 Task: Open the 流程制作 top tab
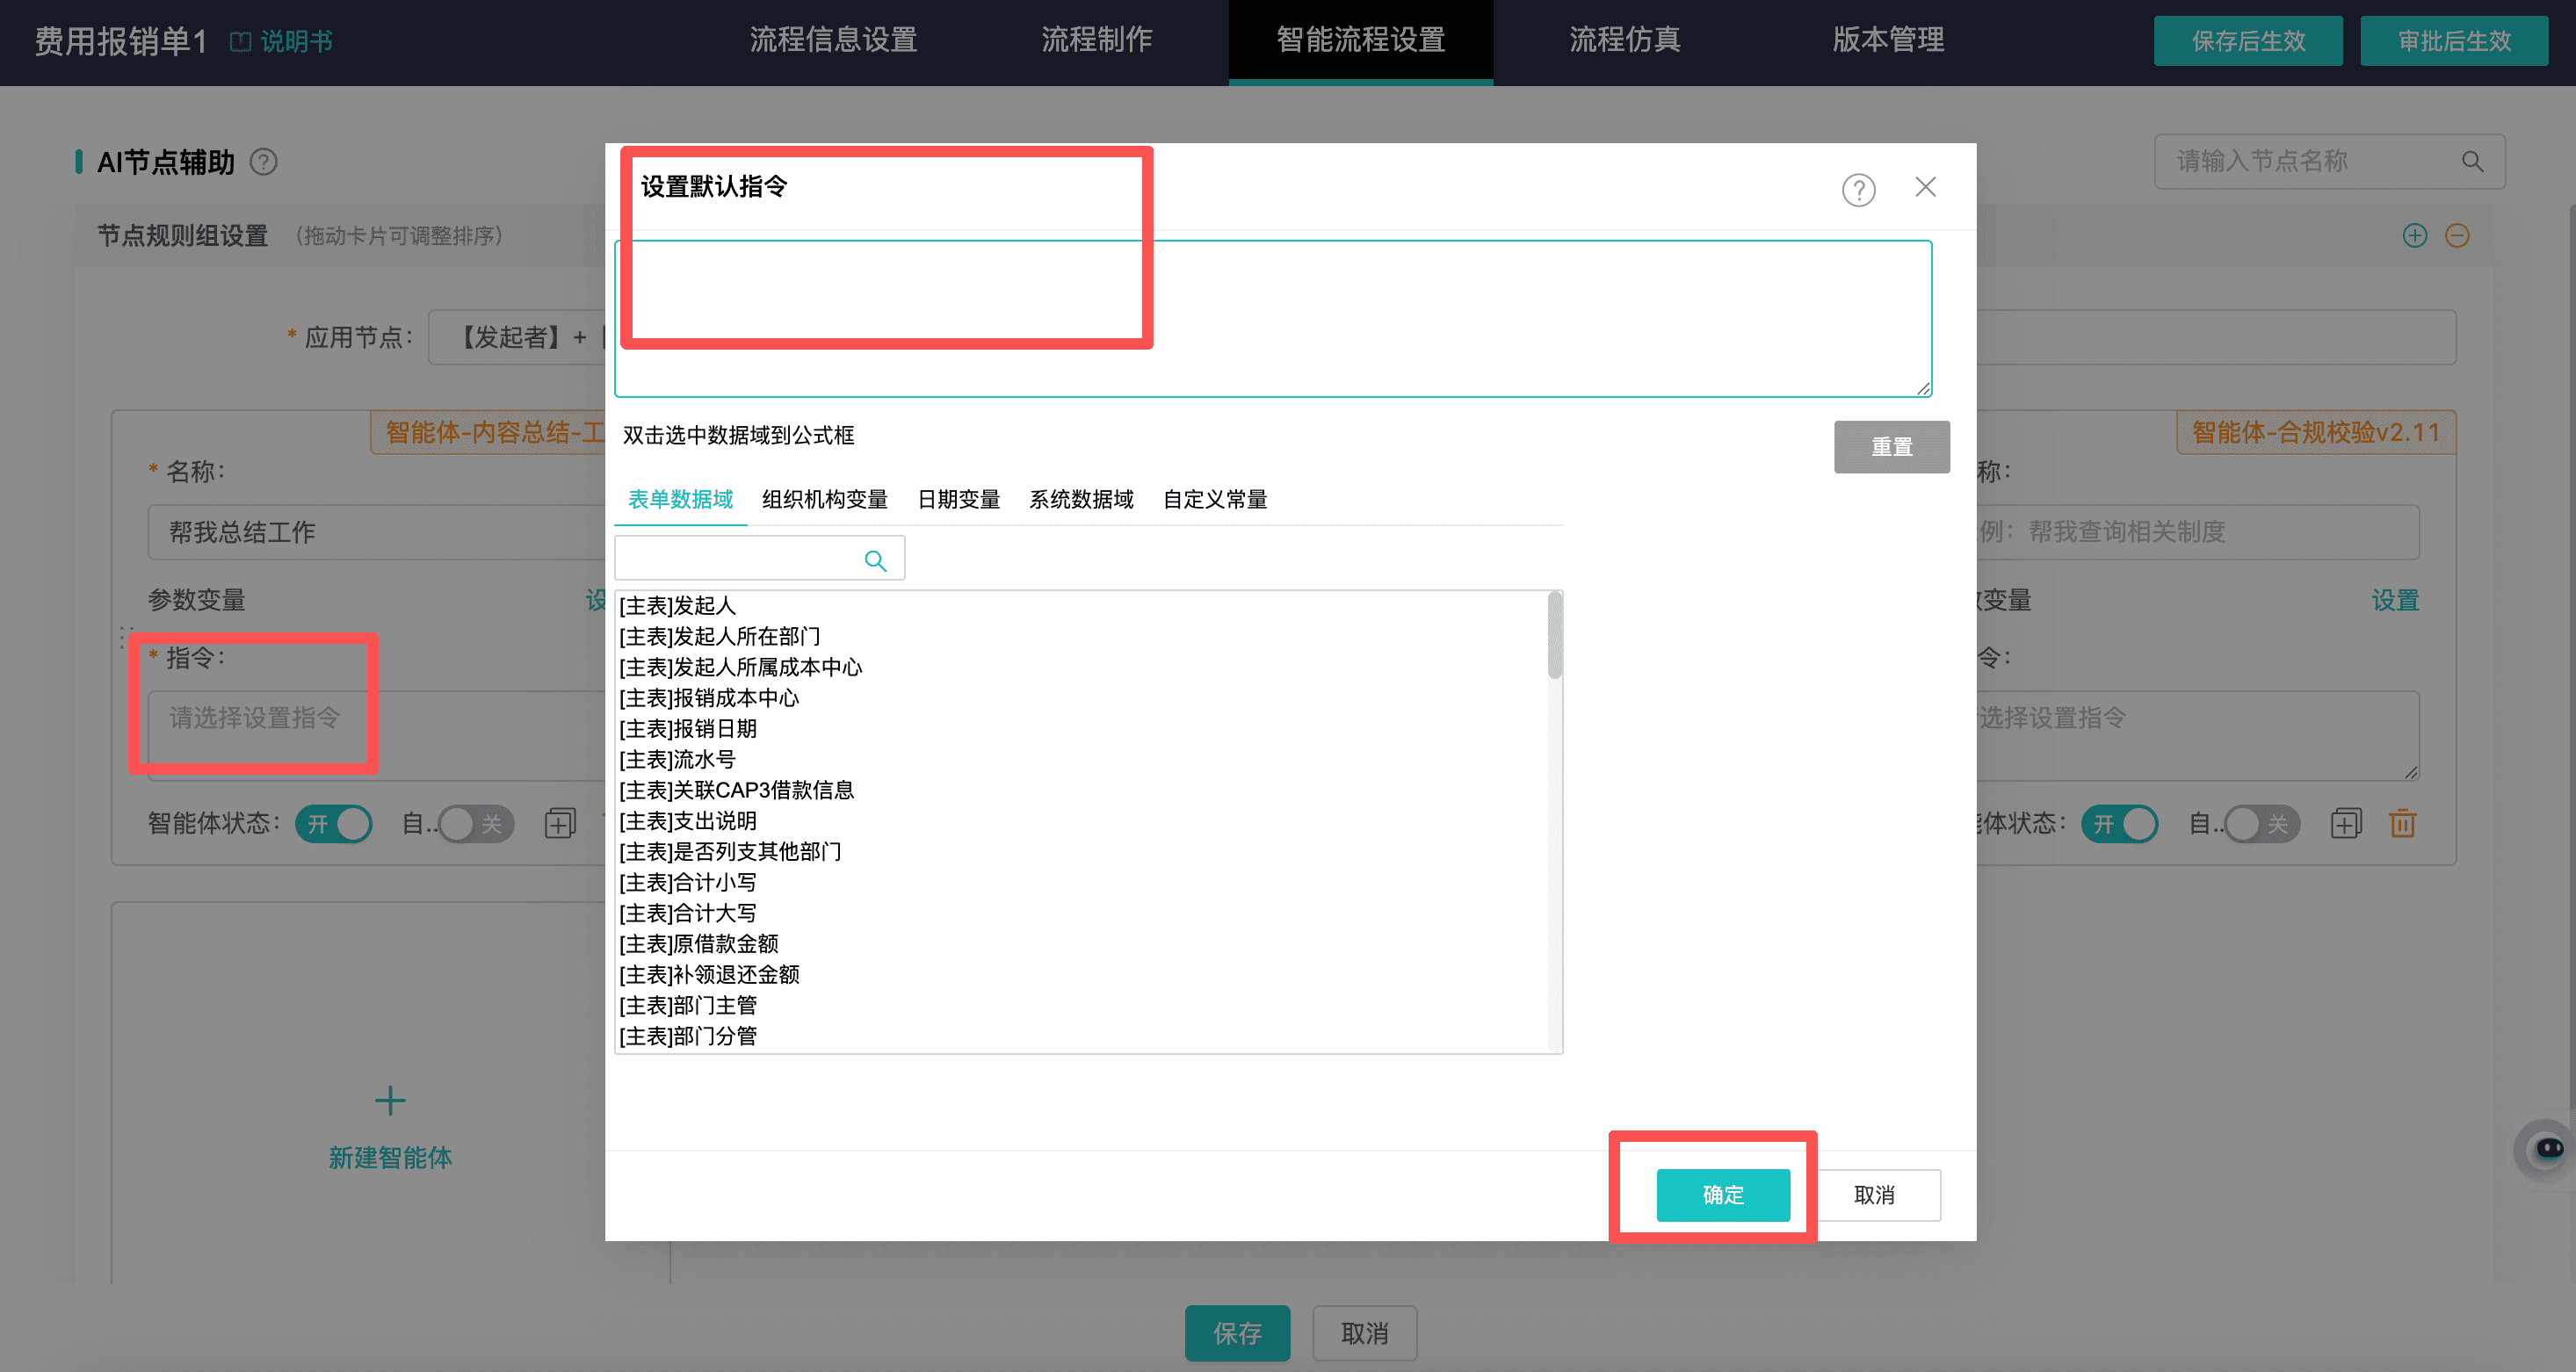1097,40
